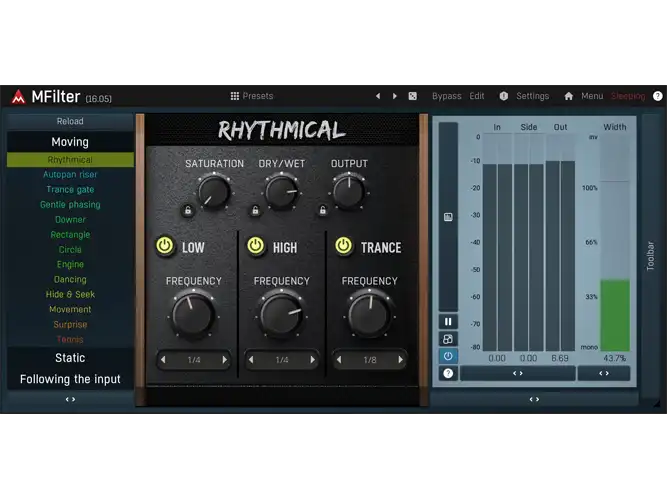
Task: Select the Downer preset
Action: coord(70,220)
